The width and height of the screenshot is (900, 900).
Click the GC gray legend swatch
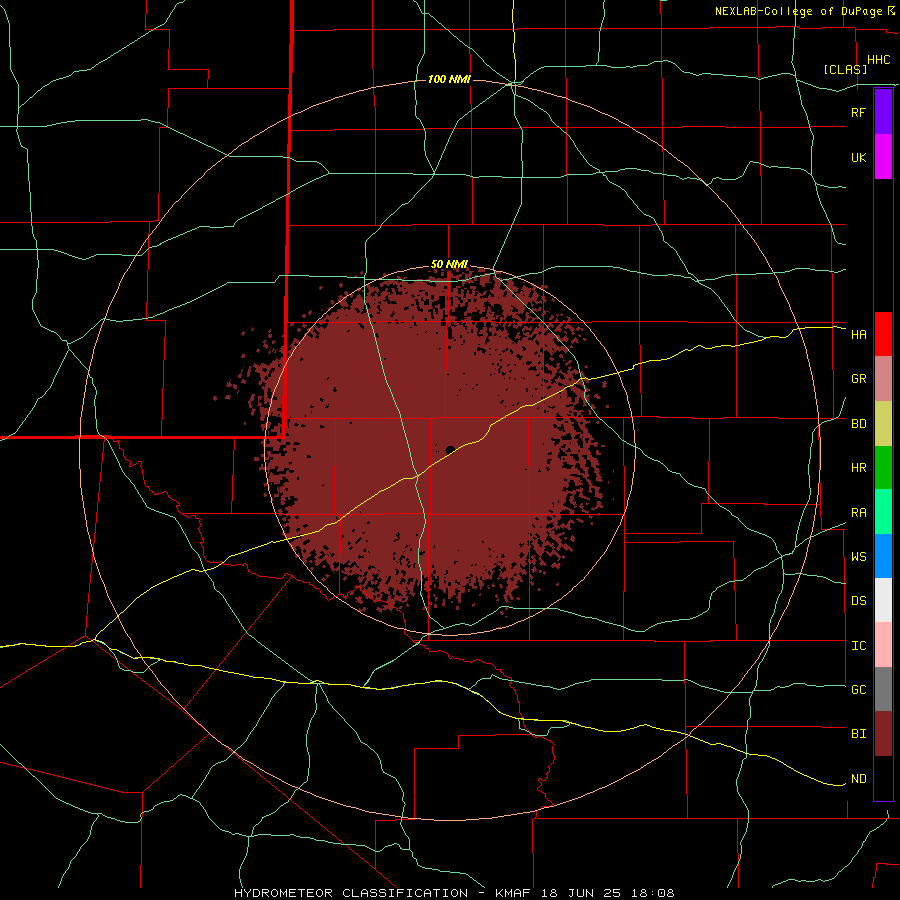[x=883, y=689]
